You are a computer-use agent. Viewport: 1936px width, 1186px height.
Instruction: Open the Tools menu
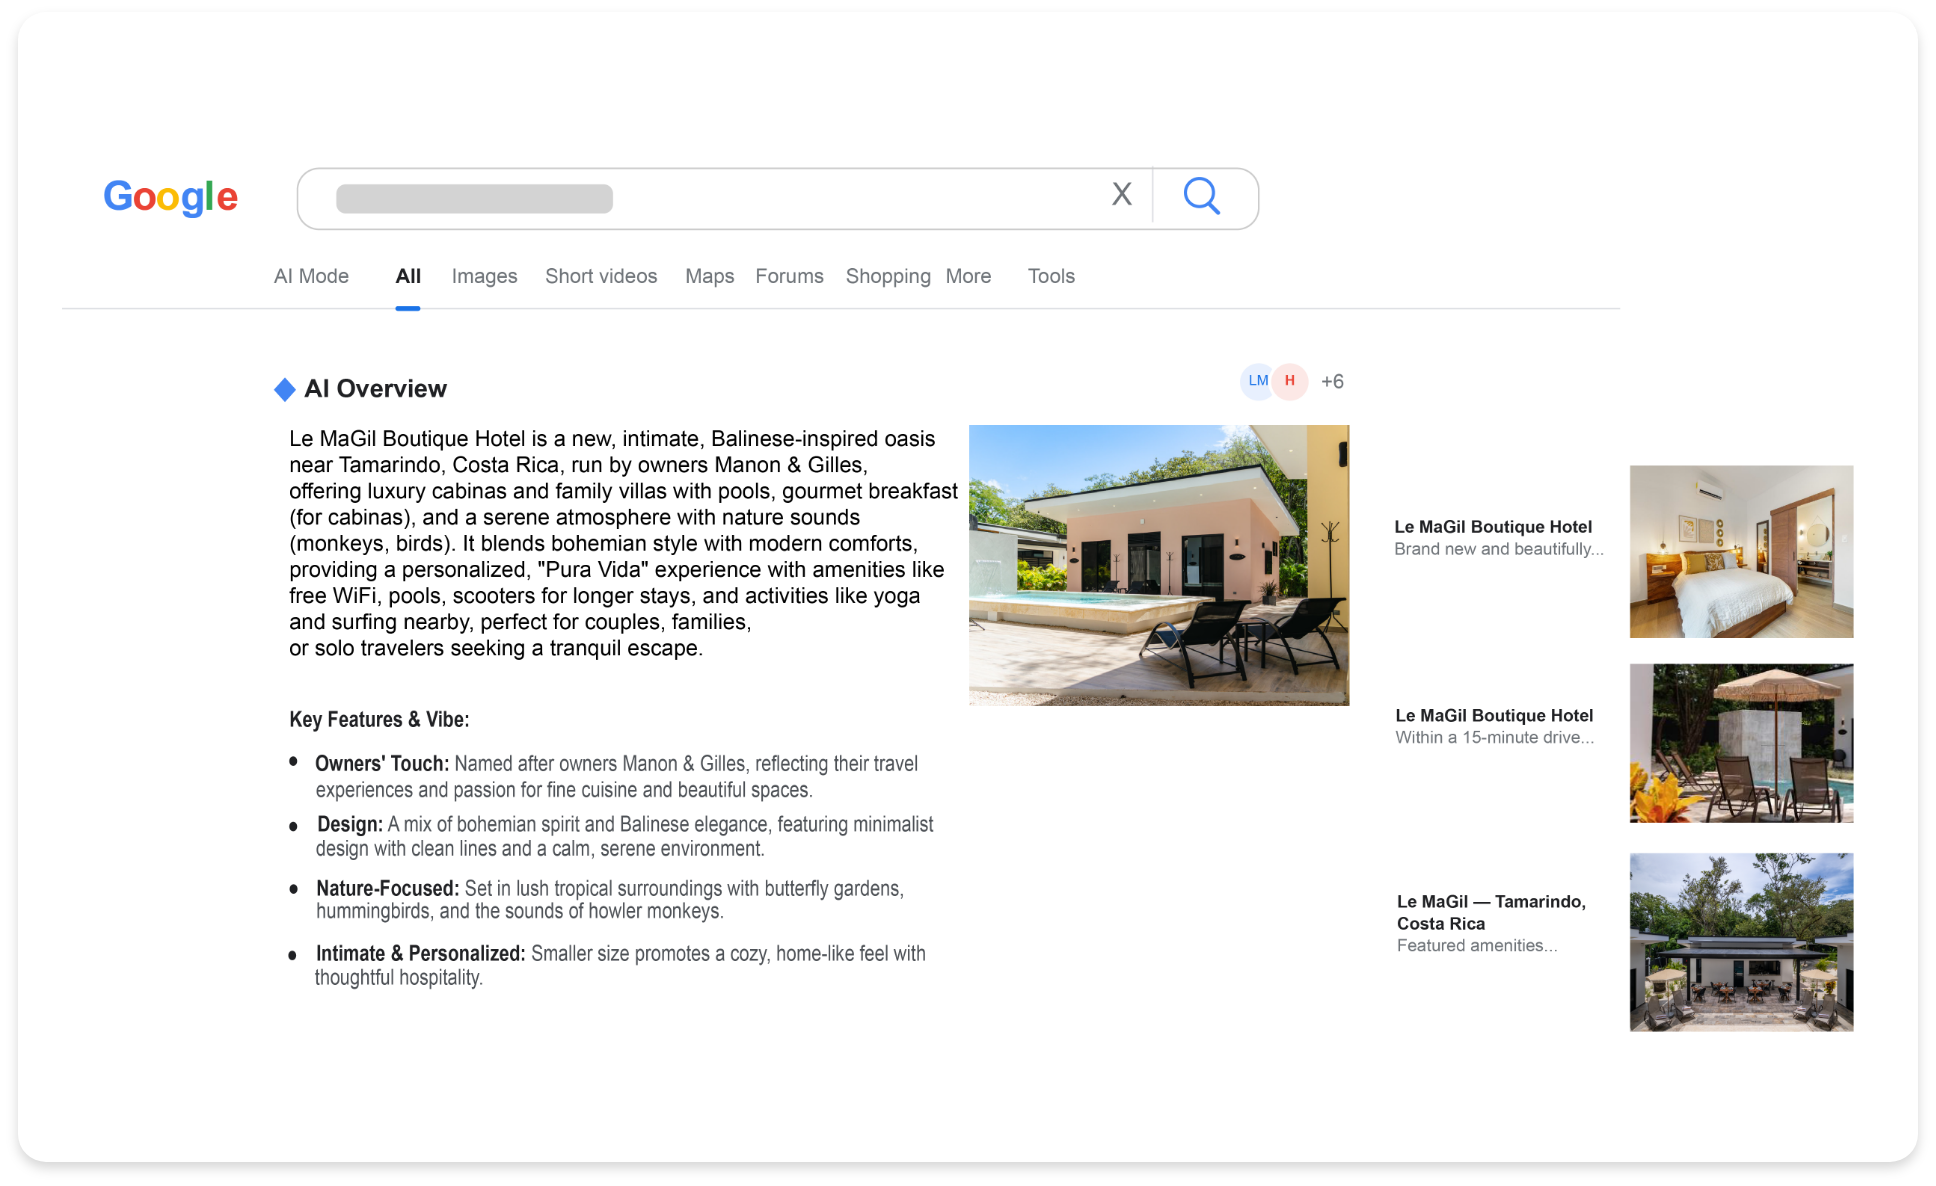pyautogui.click(x=1051, y=276)
